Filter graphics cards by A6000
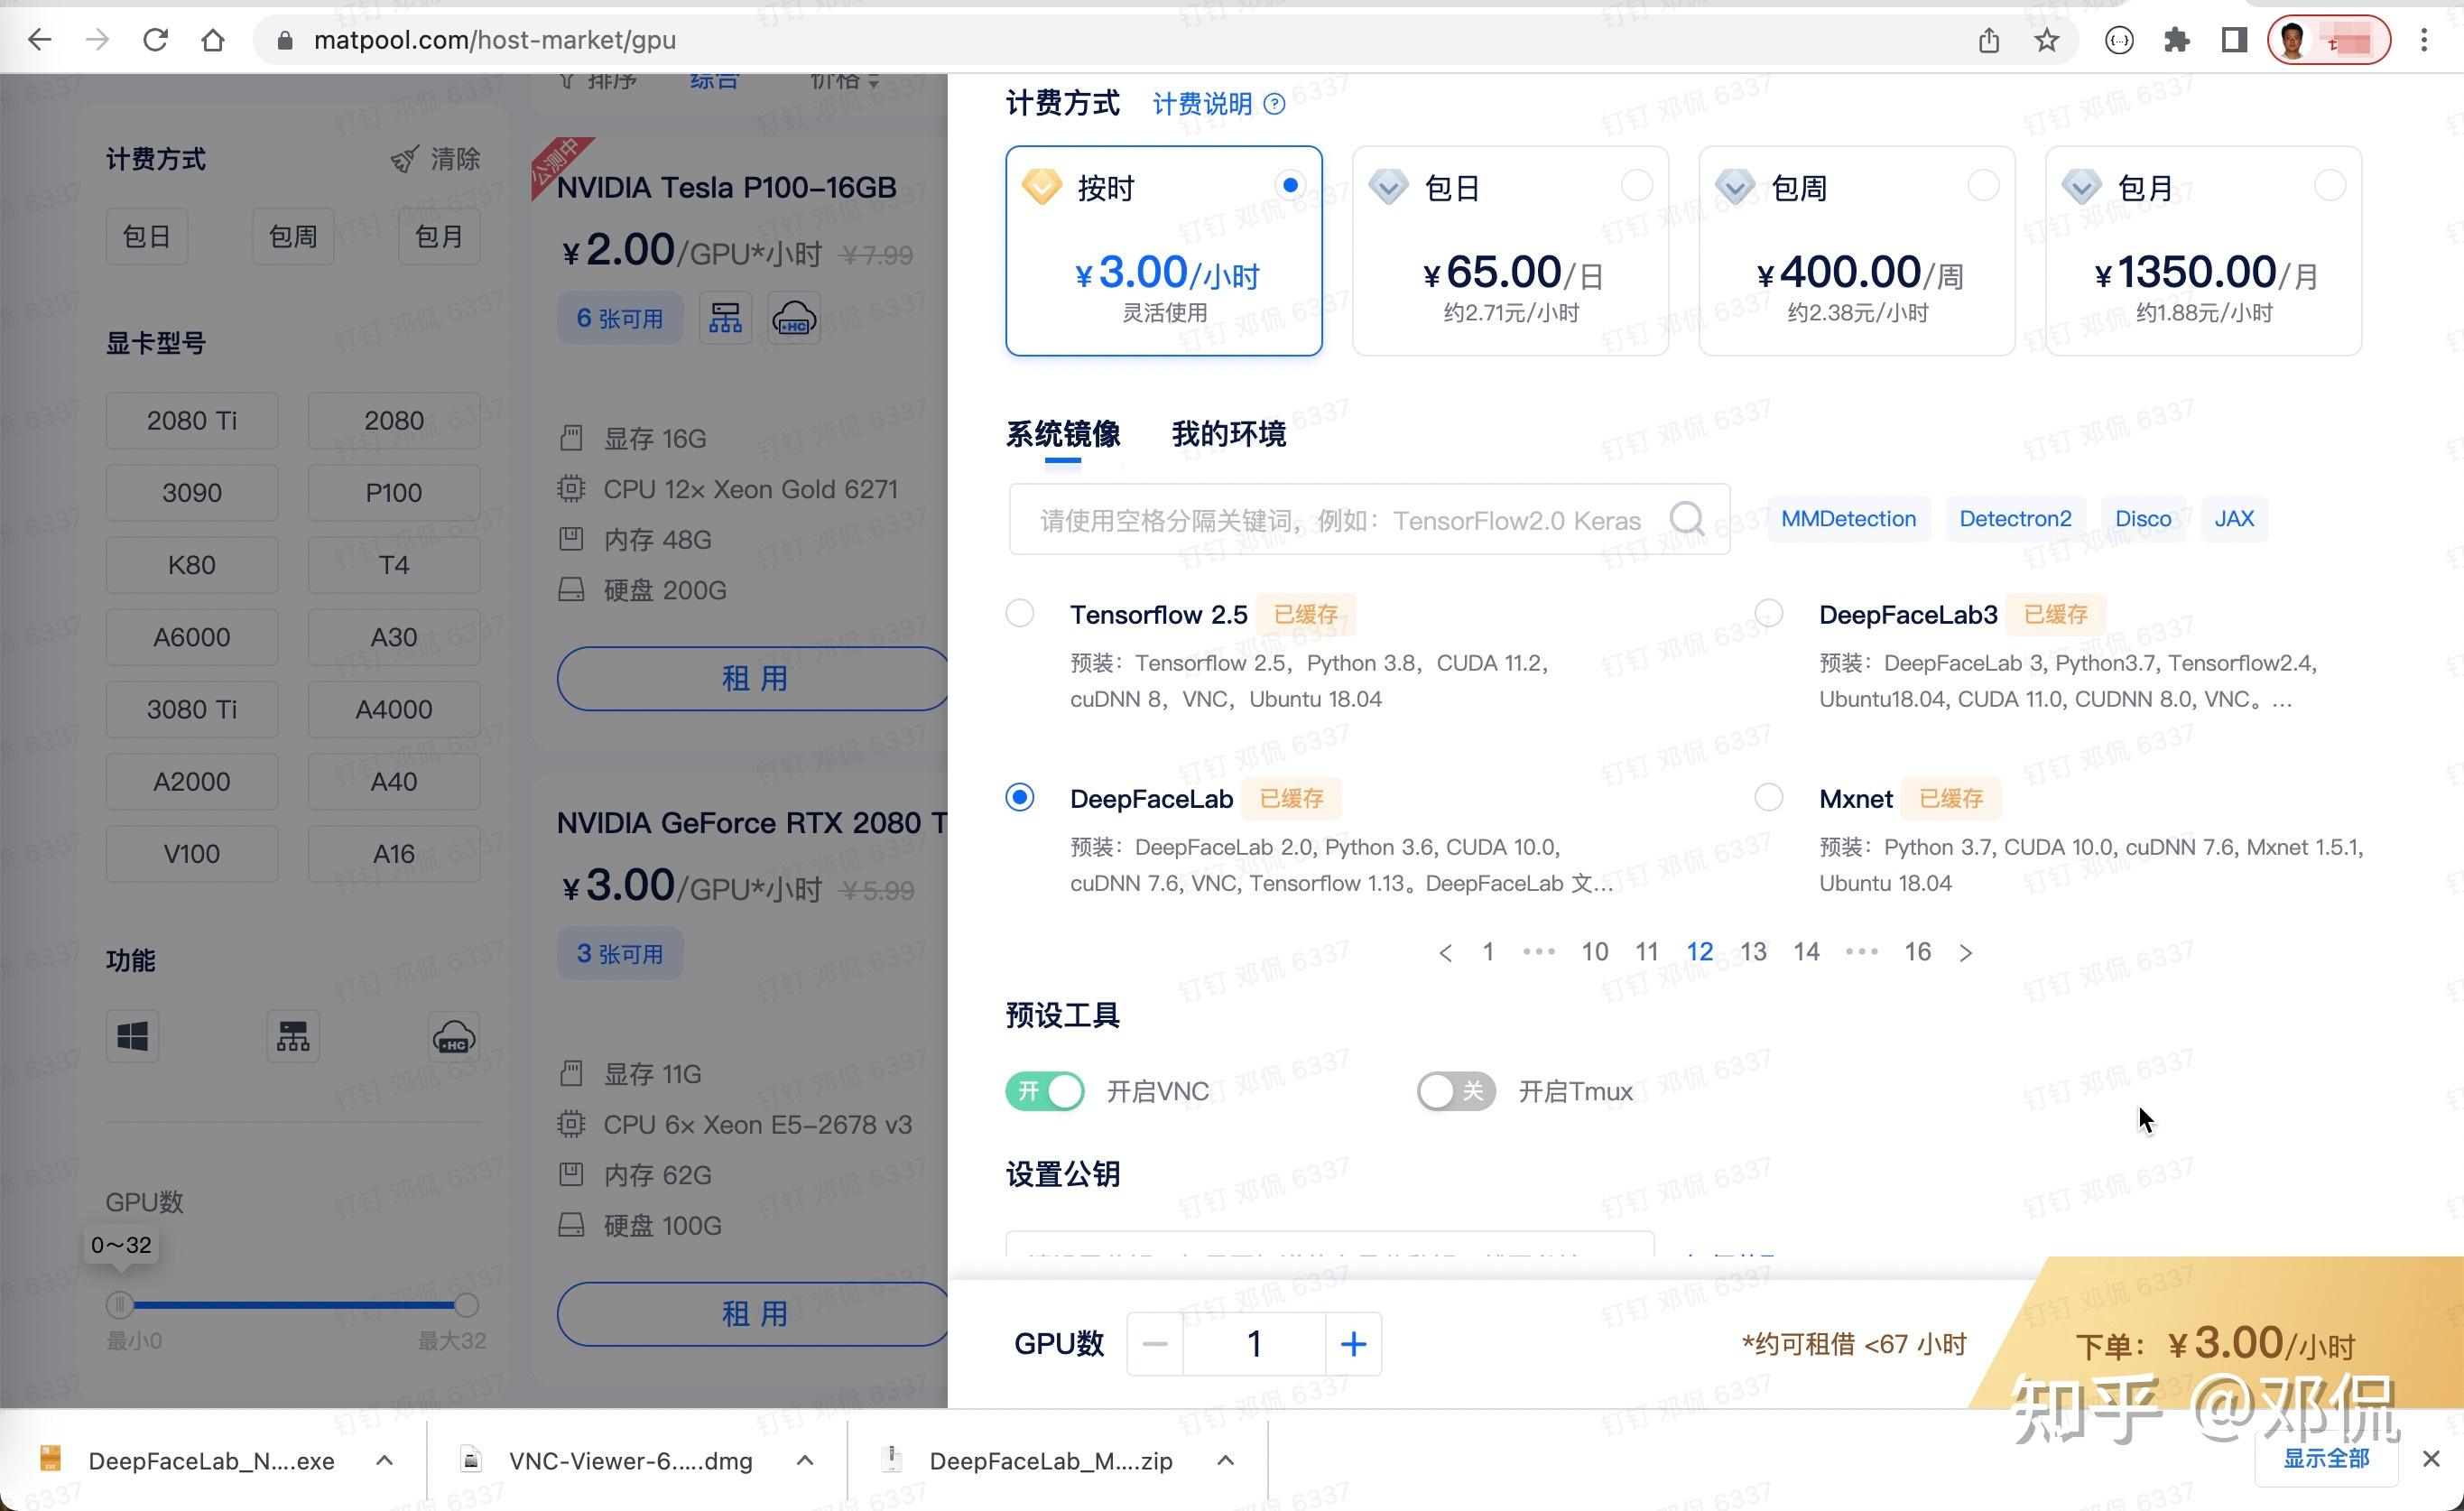The width and height of the screenshot is (2464, 1511). (x=192, y=637)
